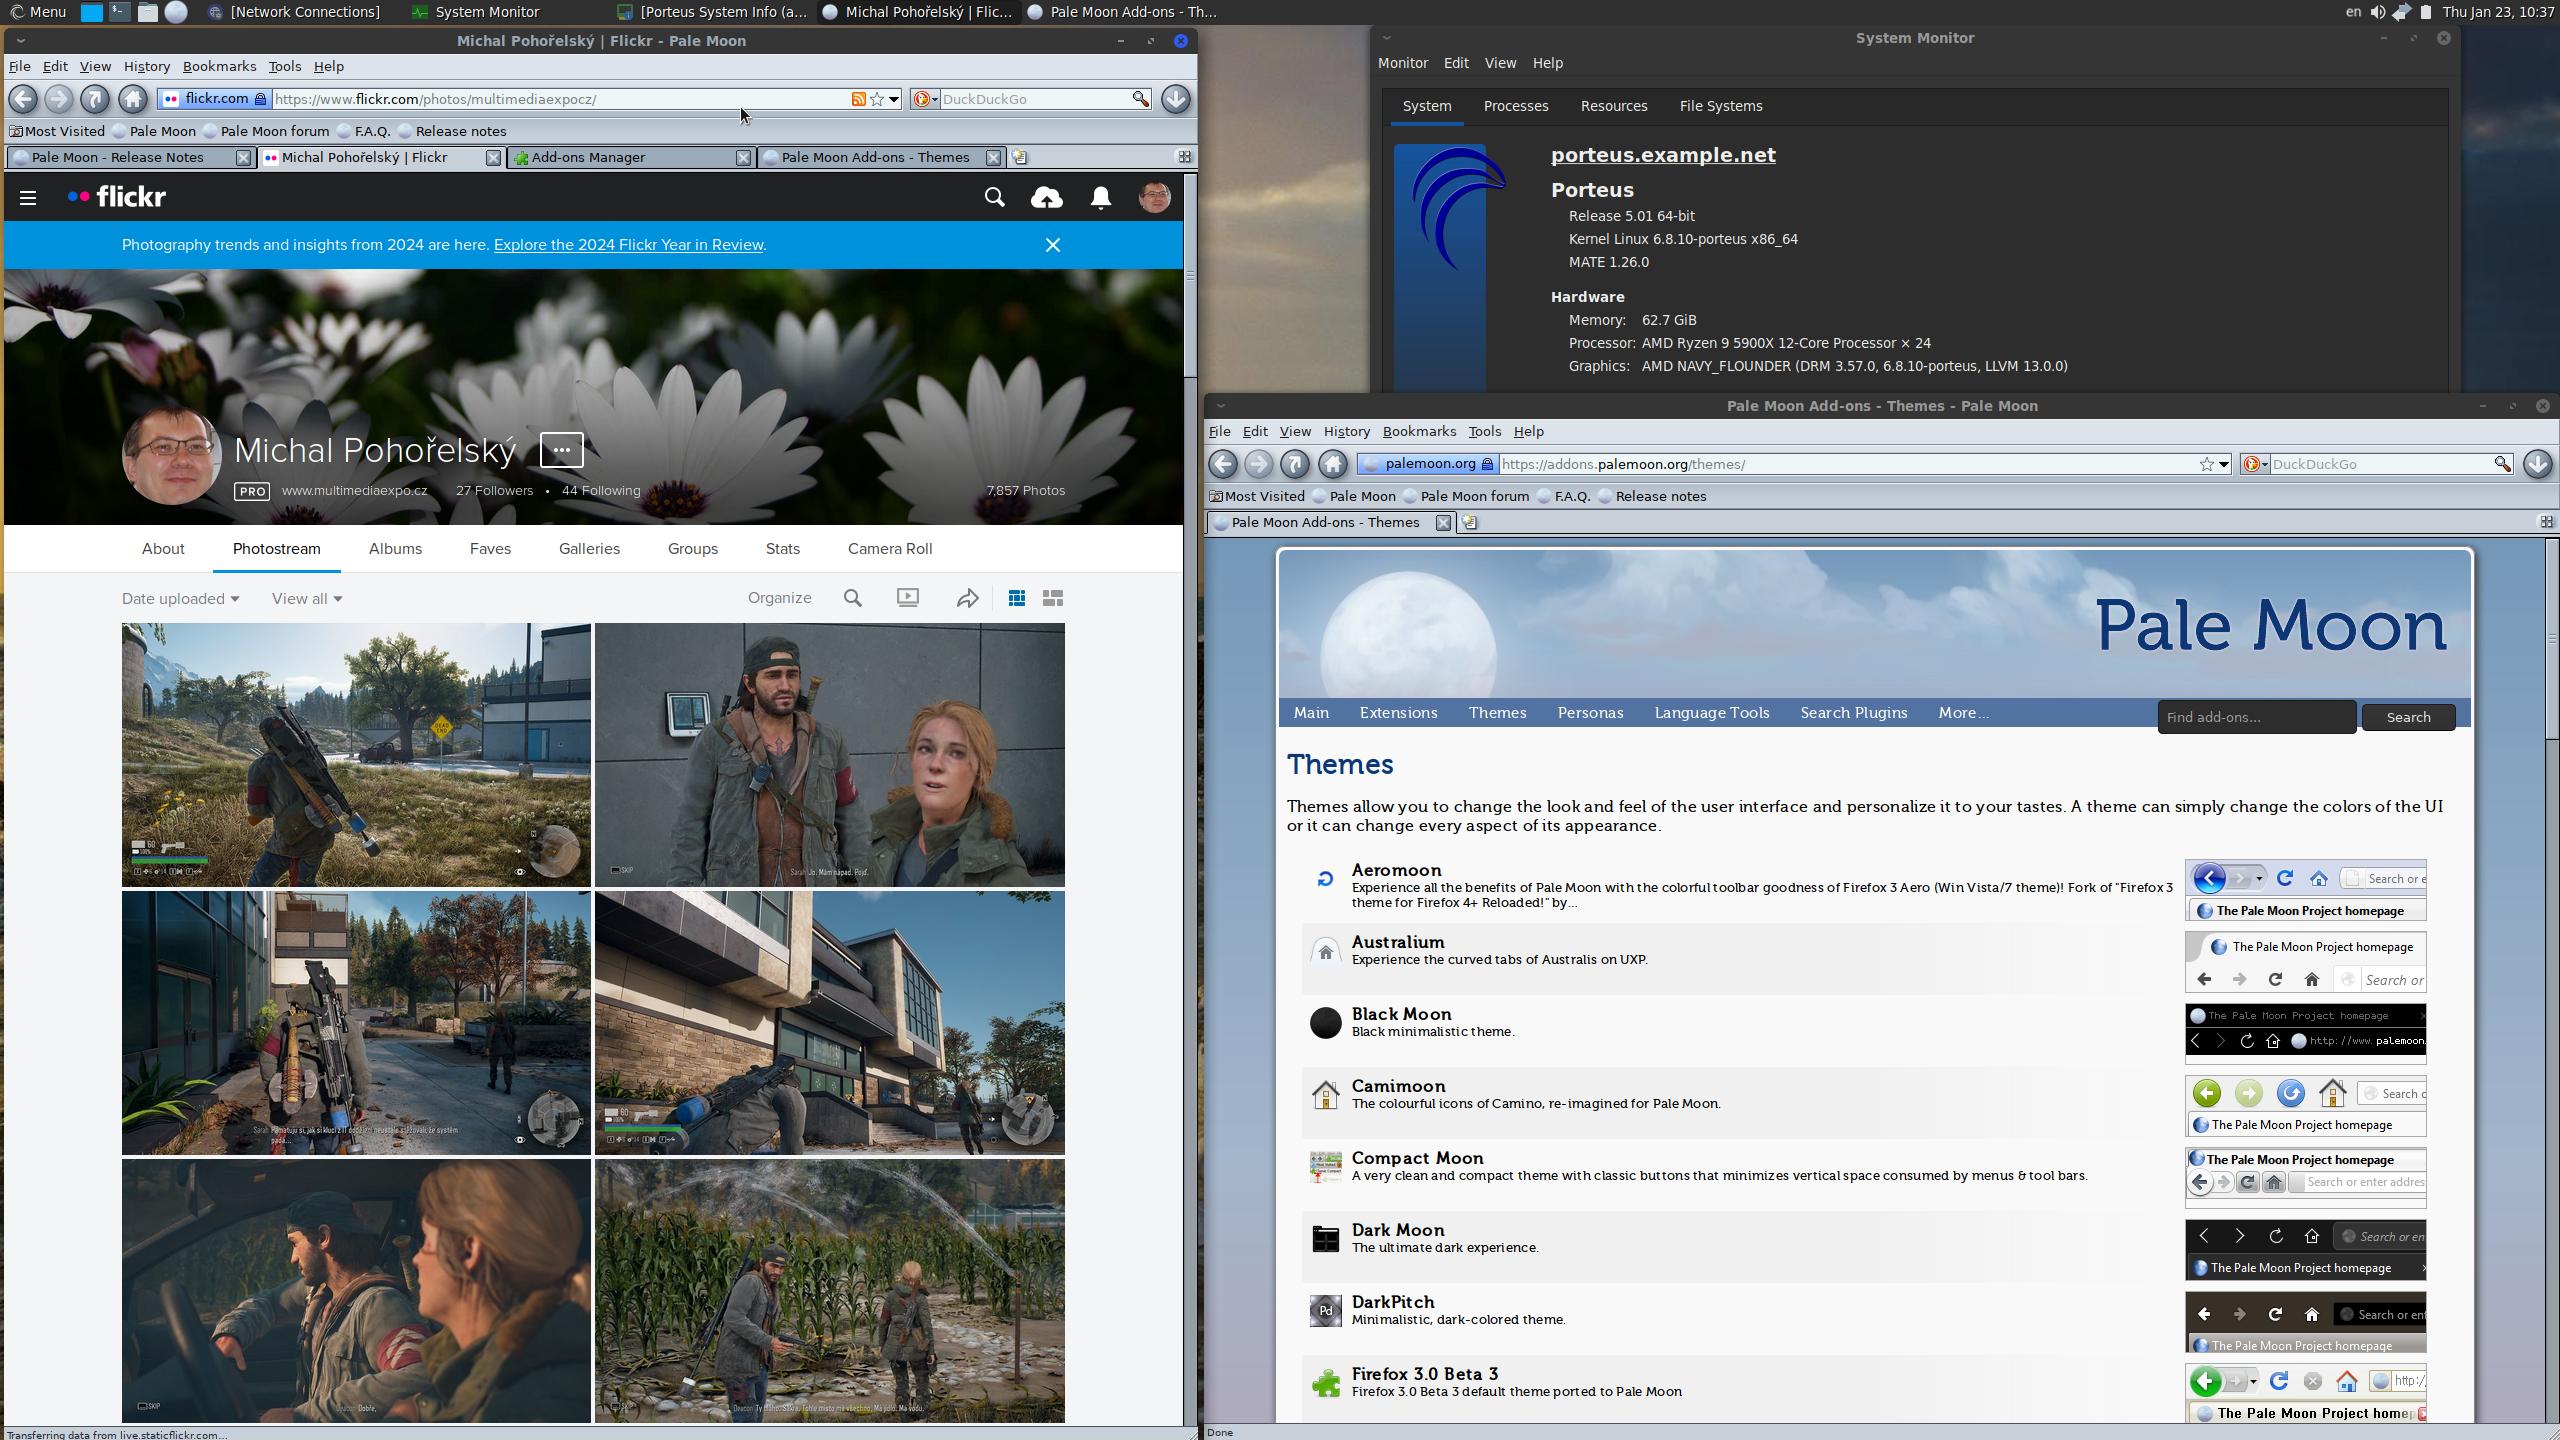Image resolution: width=2560 pixels, height=1440 pixels.
Task: Click the Find add-ons input field
Action: (2256, 717)
